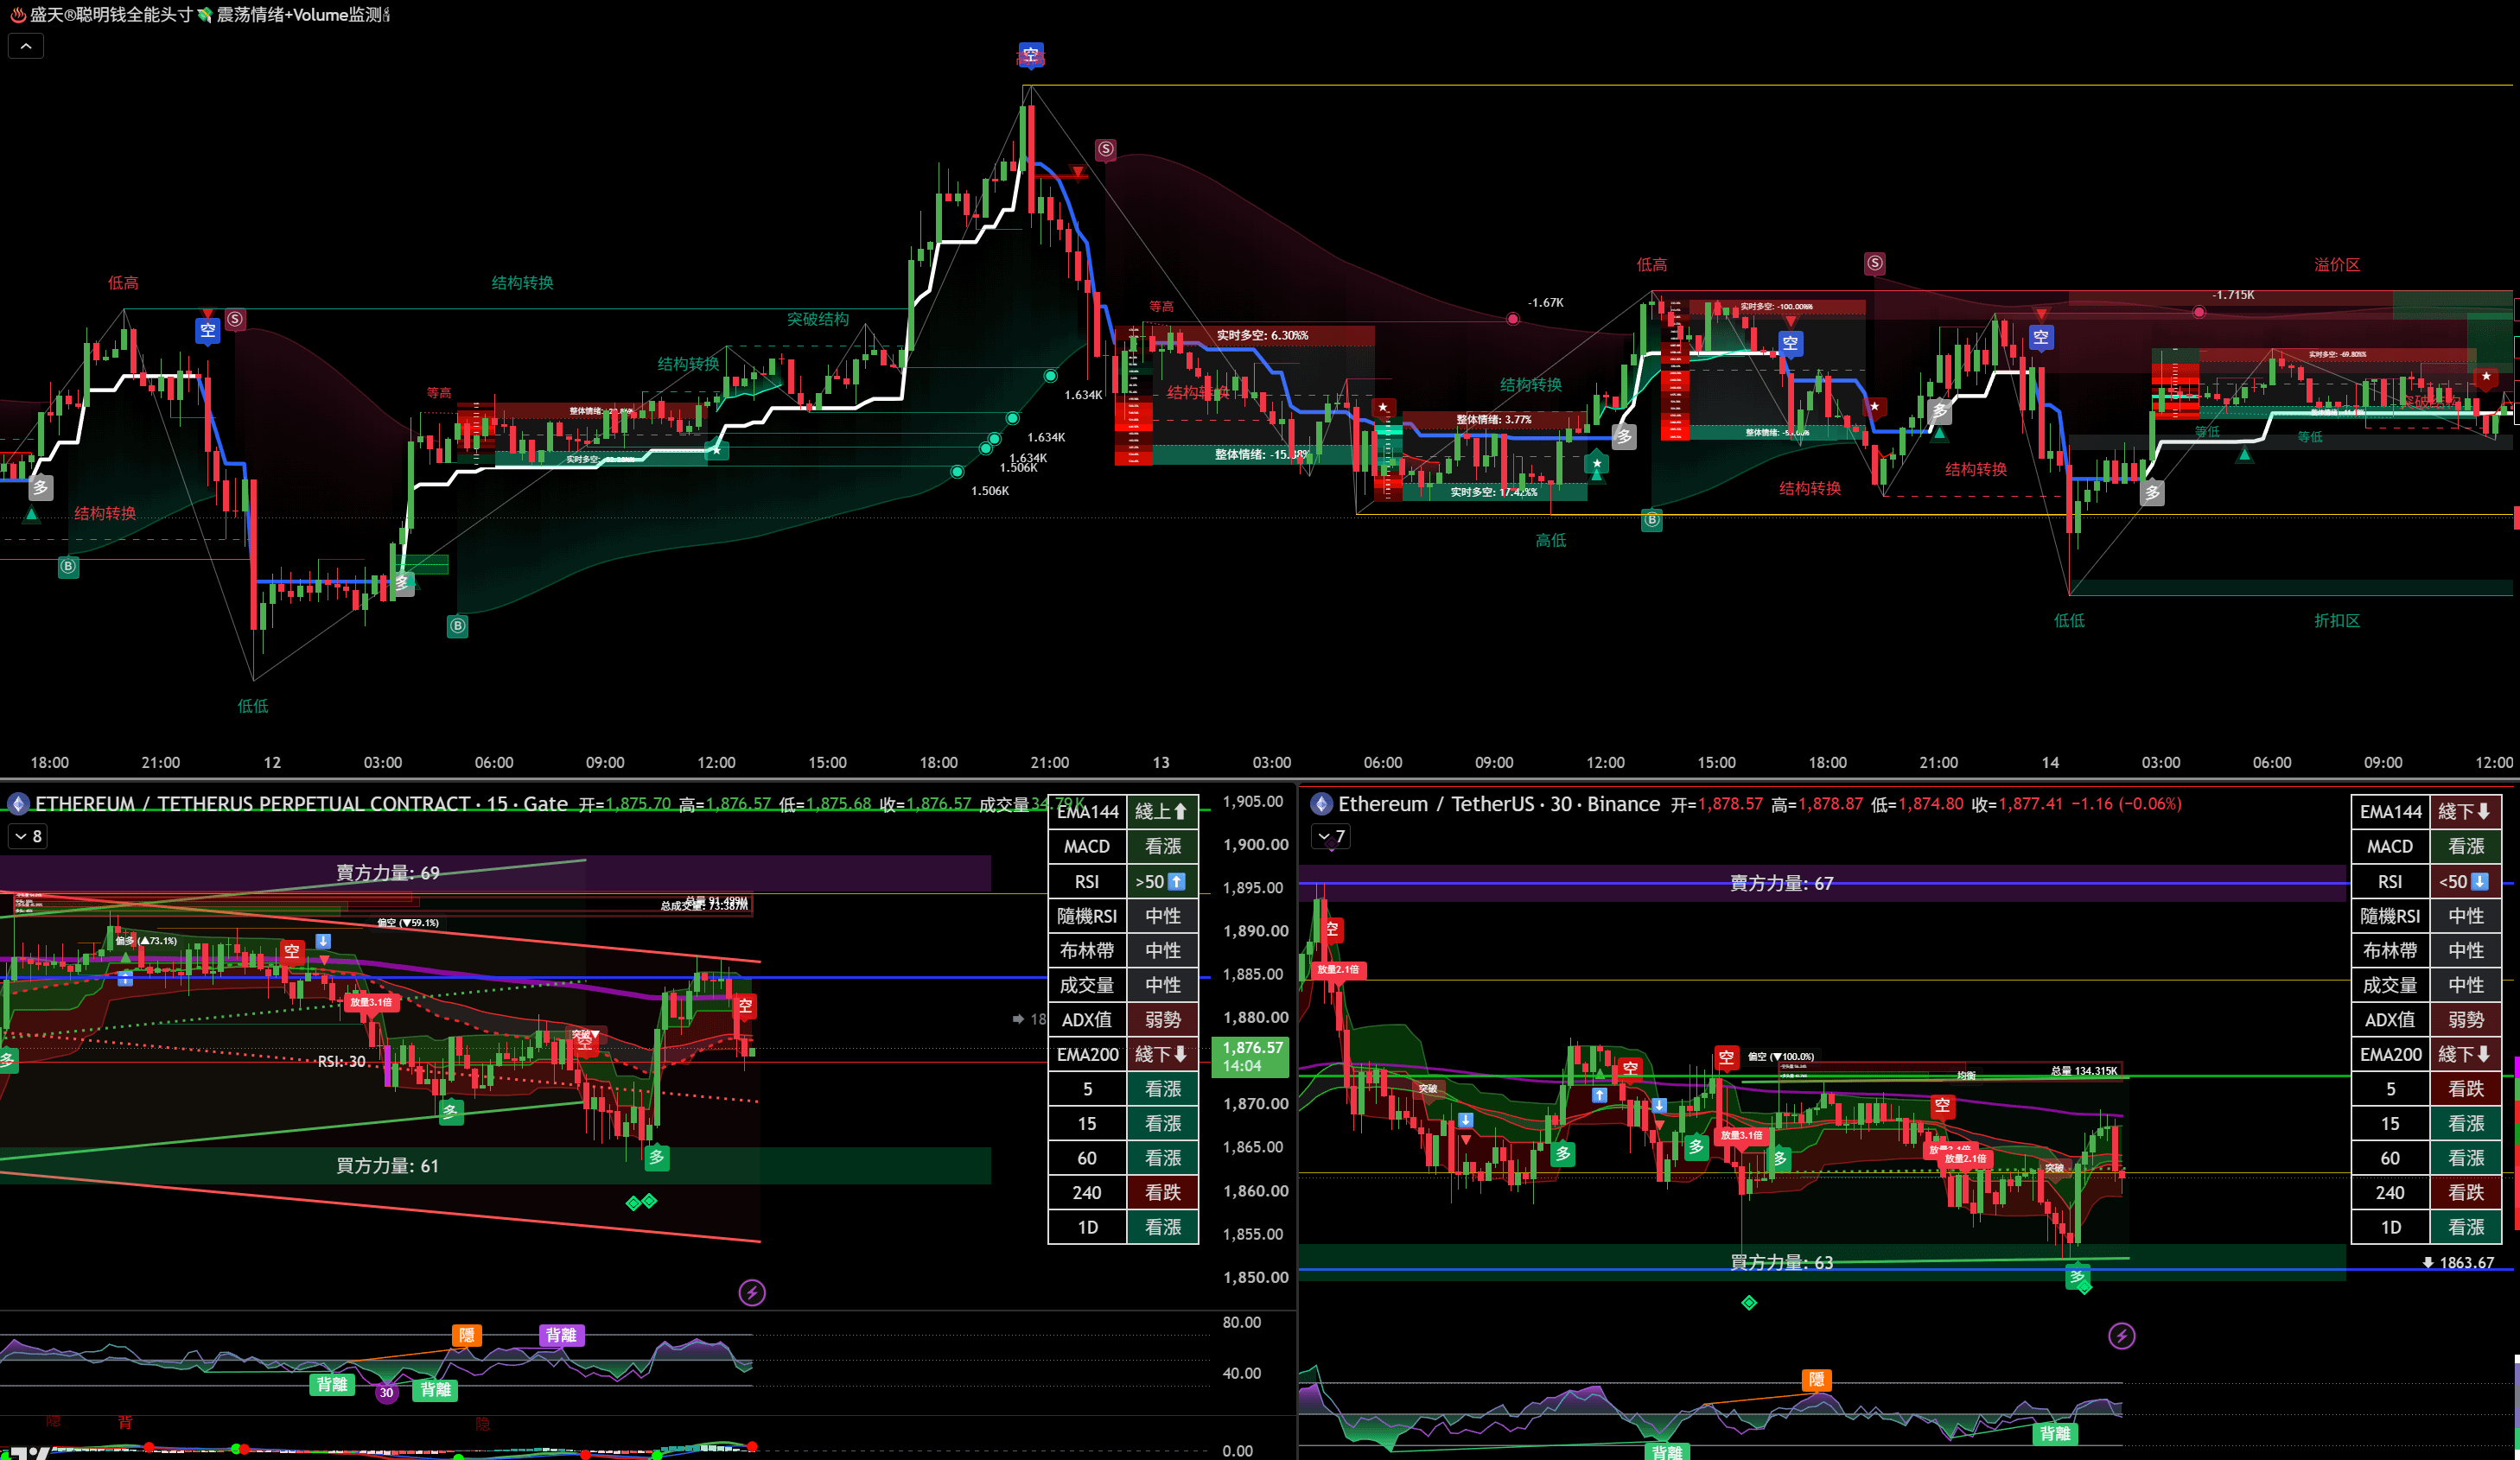Click the red 空 marker at Gate chart's last candles

pos(745,1006)
